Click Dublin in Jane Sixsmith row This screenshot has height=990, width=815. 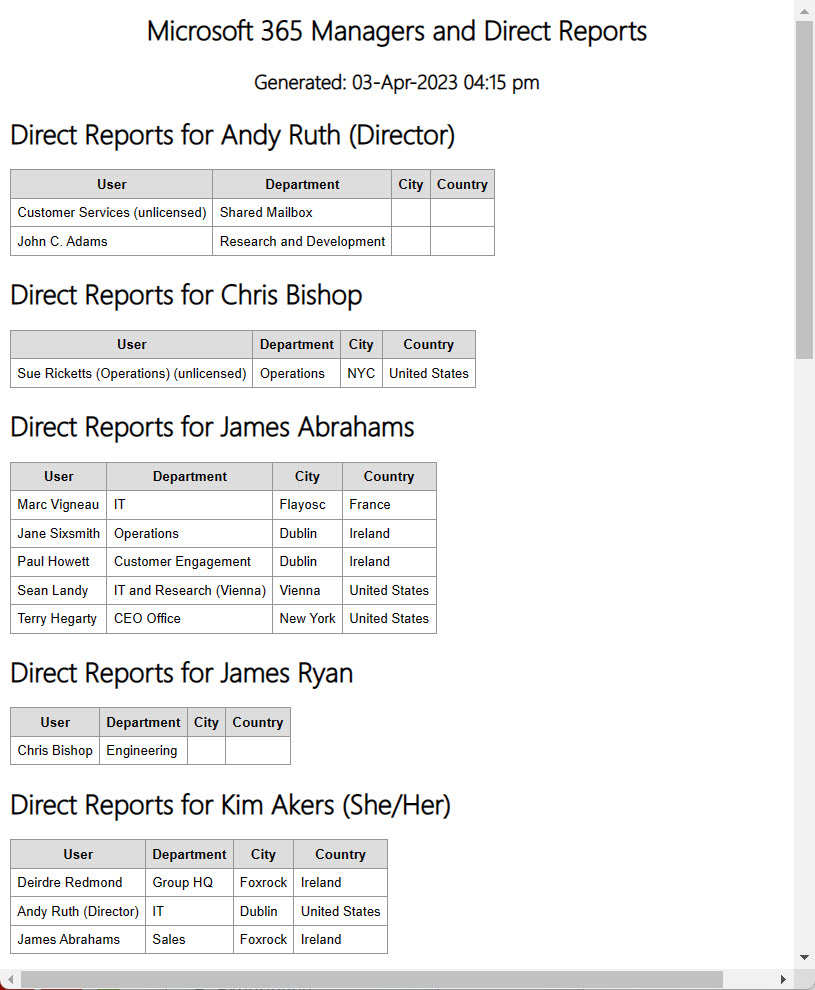click(x=307, y=534)
